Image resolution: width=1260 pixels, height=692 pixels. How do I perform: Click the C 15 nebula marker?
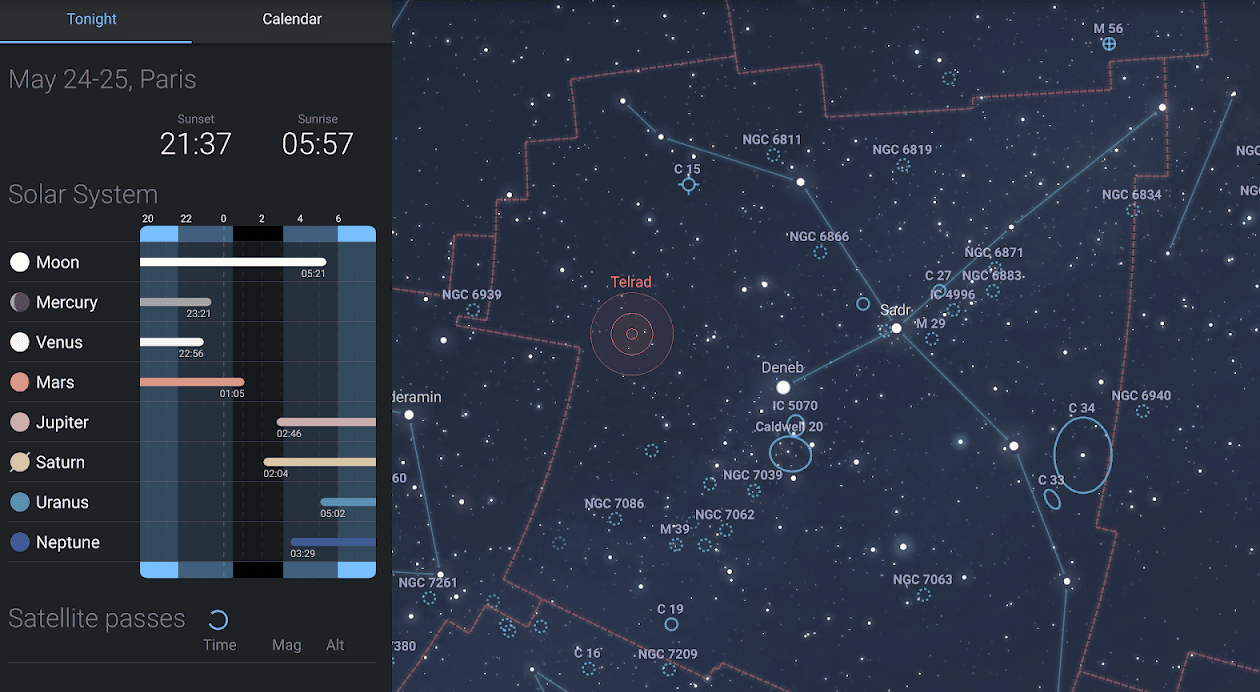pos(688,184)
